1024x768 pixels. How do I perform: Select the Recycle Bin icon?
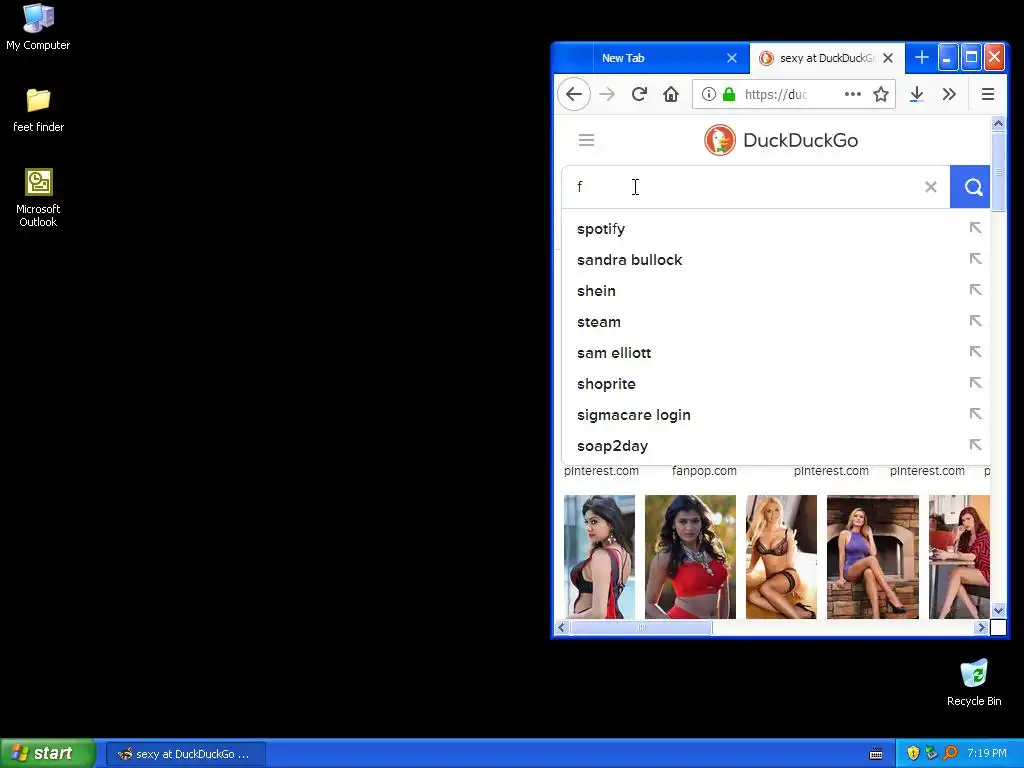974,682
